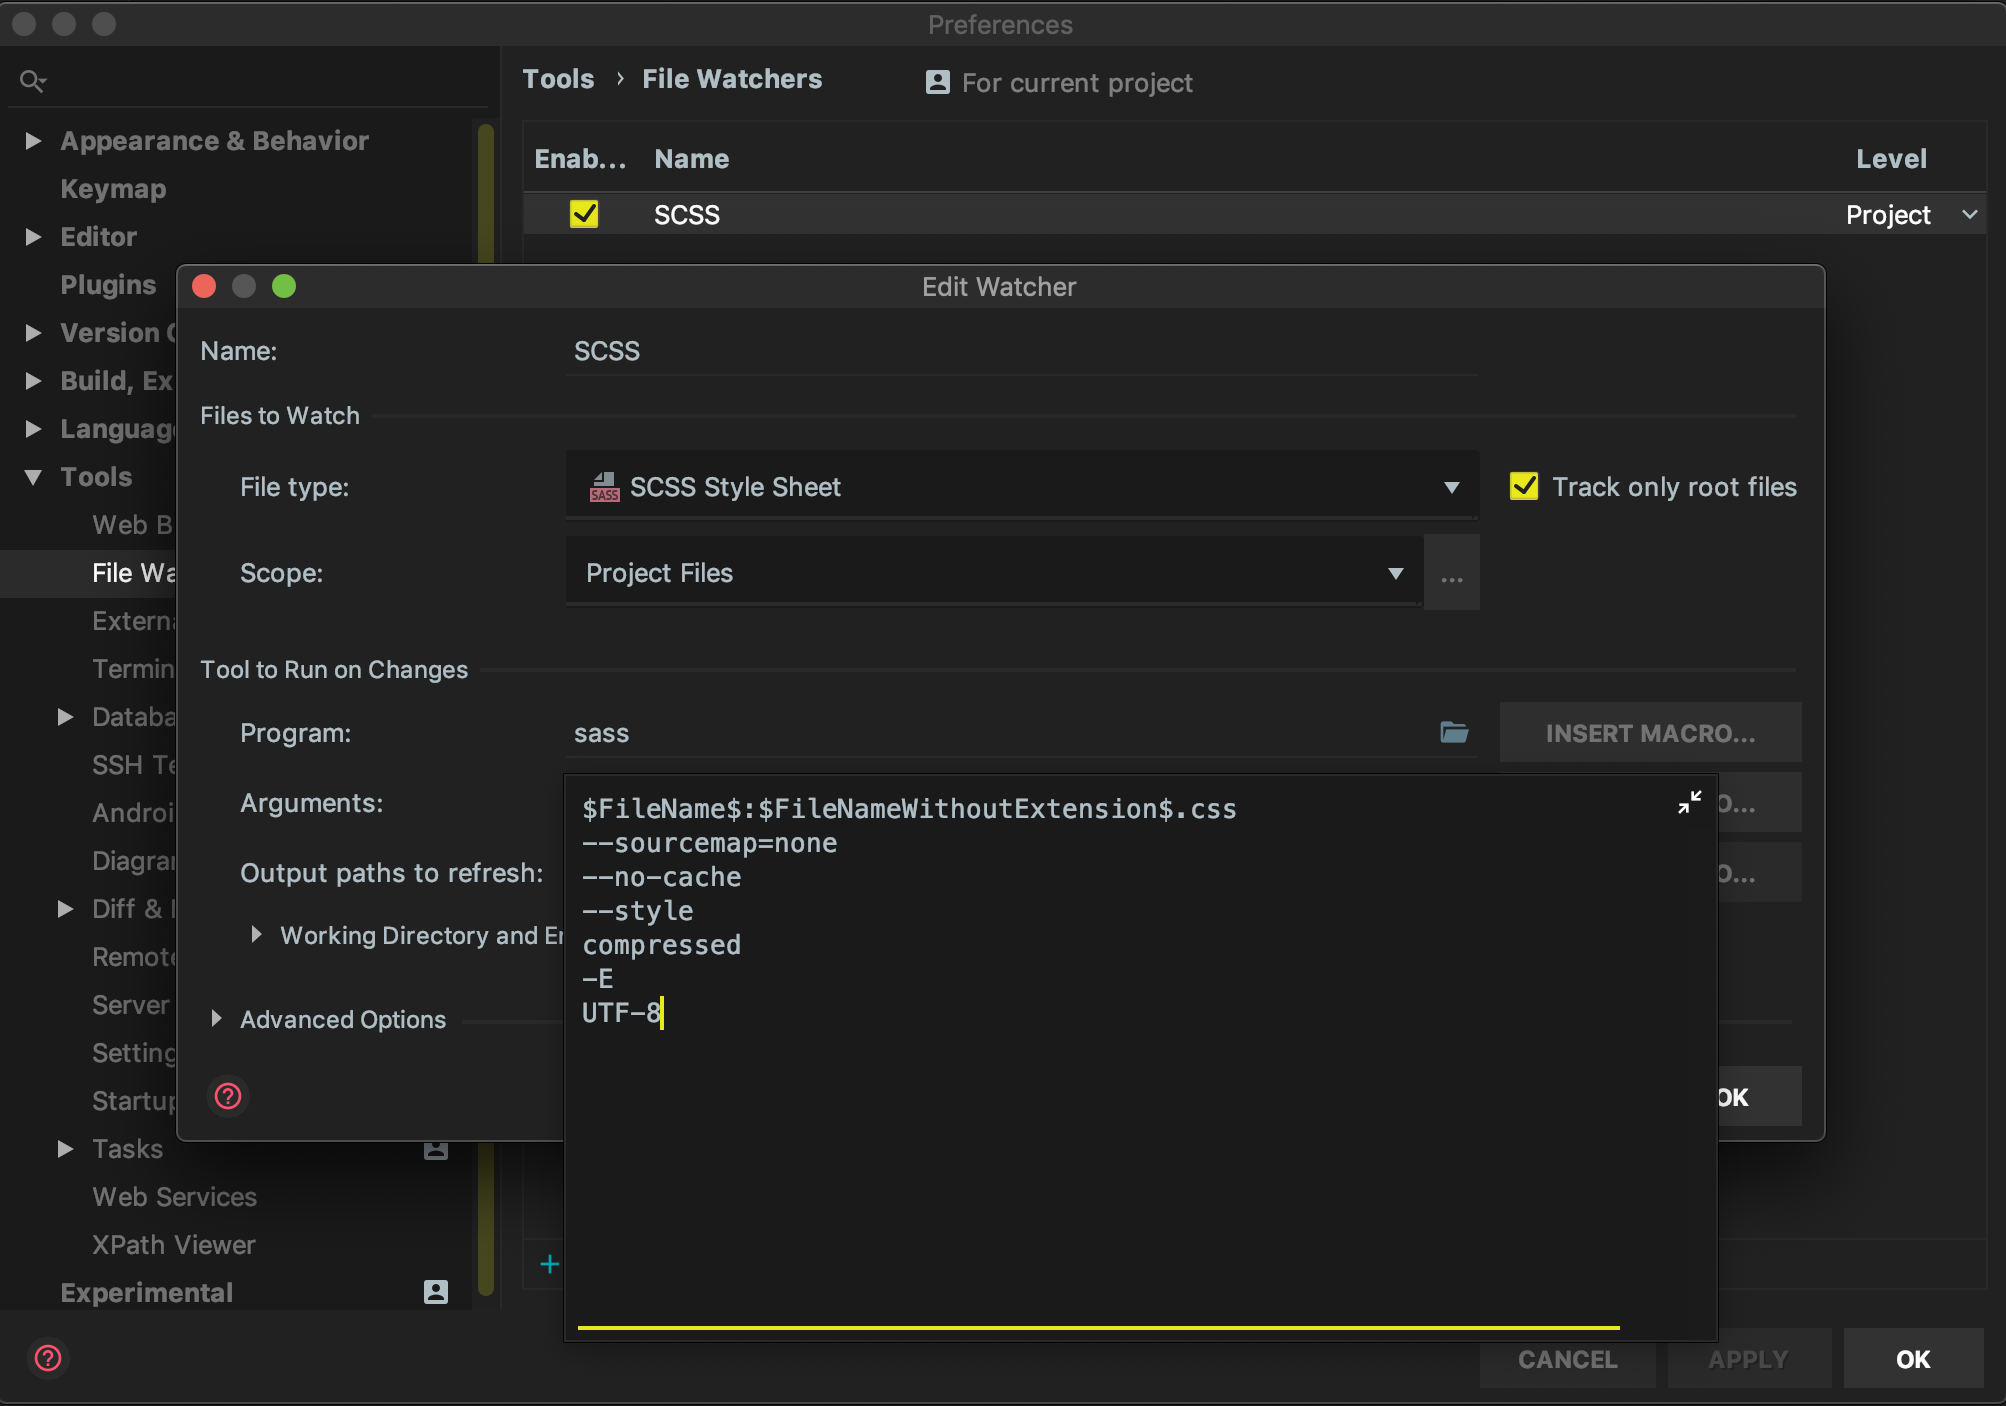Expand the Database tree node
The width and height of the screenshot is (2006, 1406).
click(65, 717)
